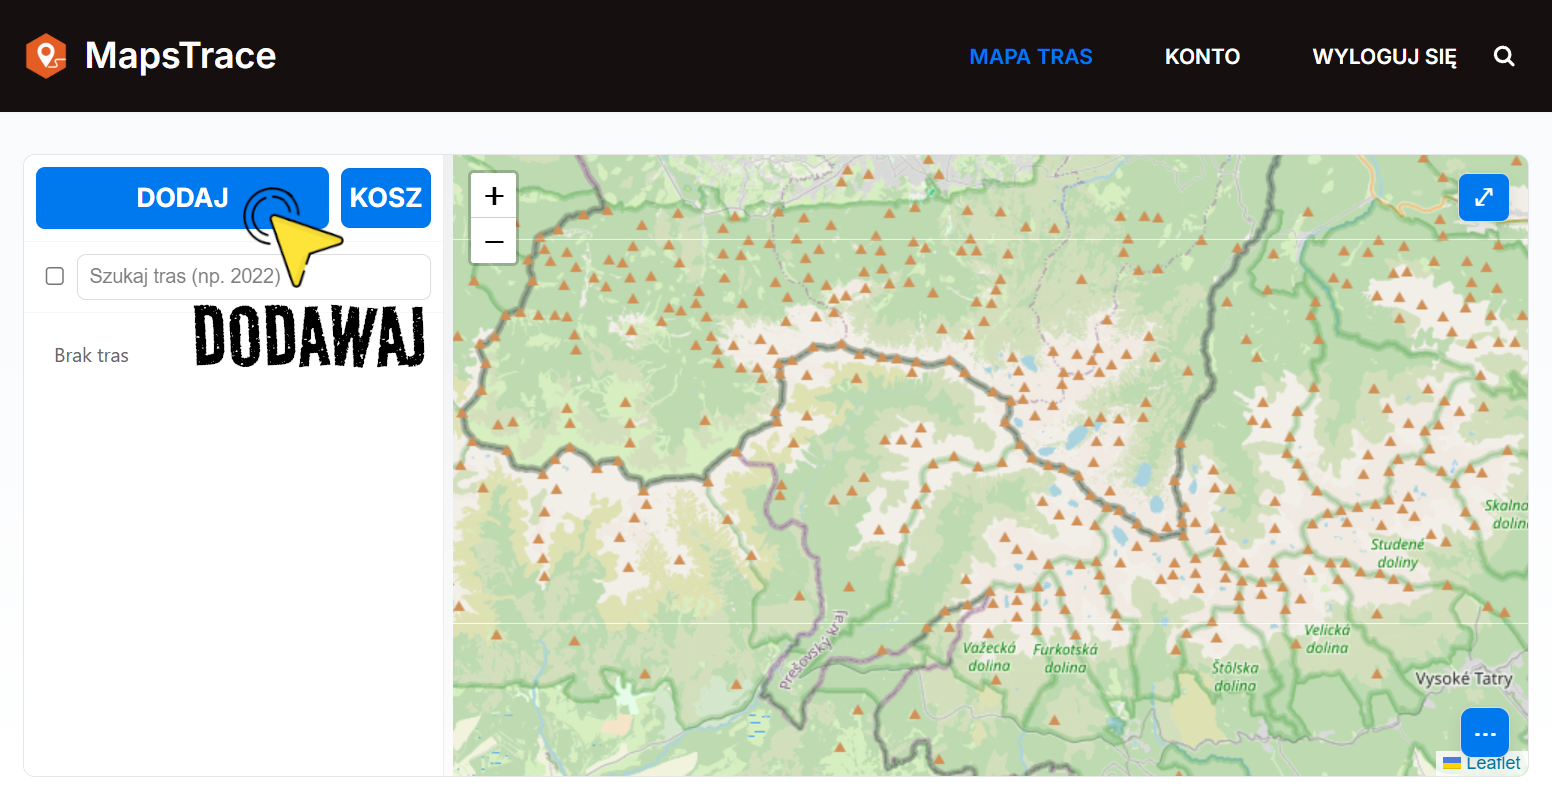Image resolution: width=1552 pixels, height=798 pixels.
Task: Toggle the select-all routes checkbox
Action: click(55, 276)
